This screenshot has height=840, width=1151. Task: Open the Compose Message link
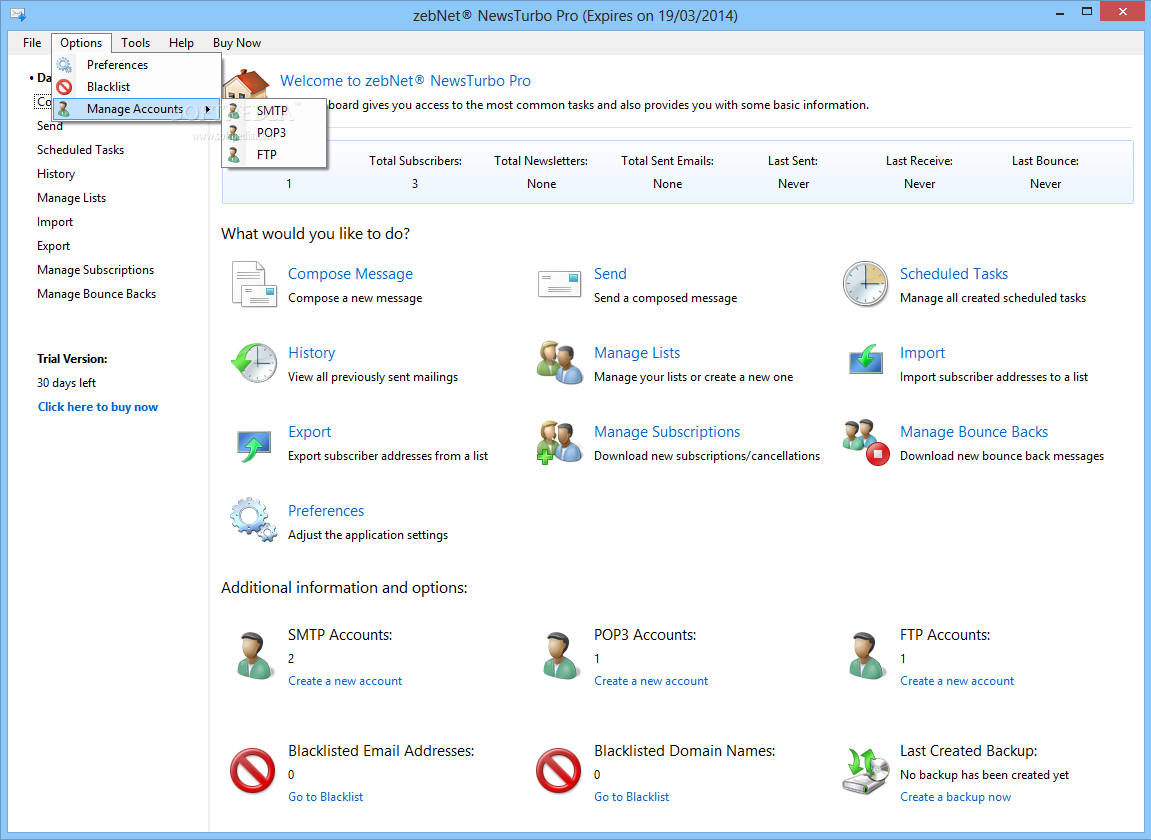[350, 274]
